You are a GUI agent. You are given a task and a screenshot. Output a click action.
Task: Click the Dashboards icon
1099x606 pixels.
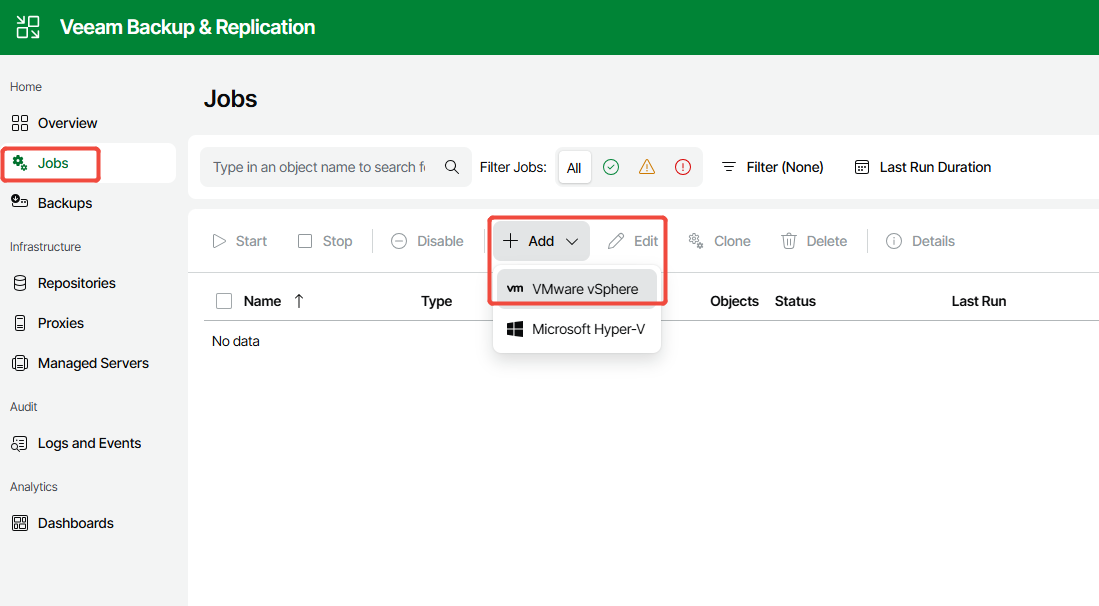[20, 523]
